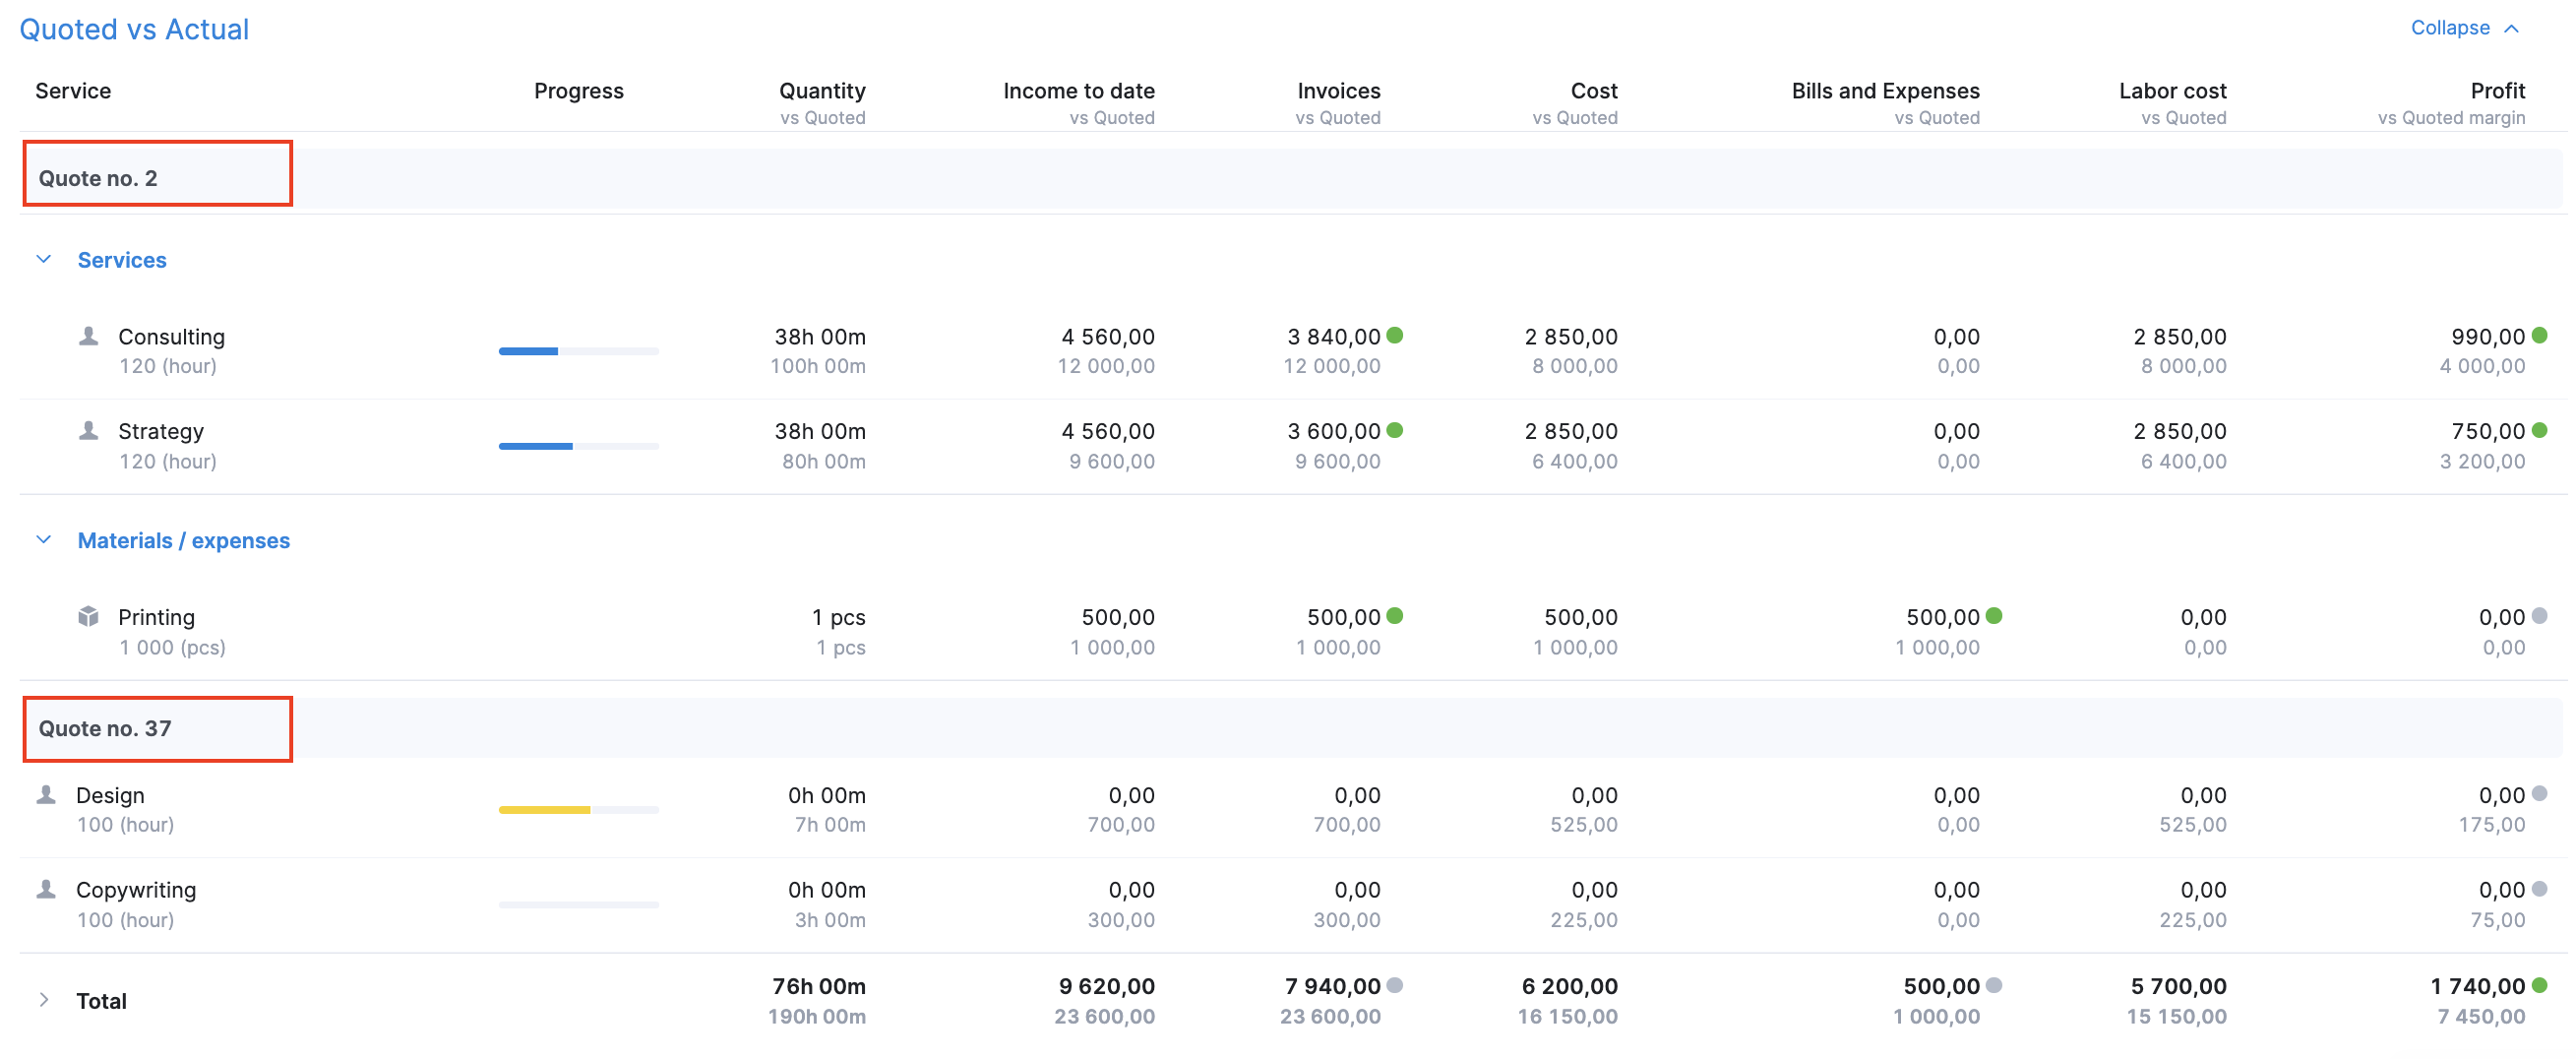Click the green indicator on Printing bills amount
The height and width of the screenshot is (1059, 2576).
click(x=1995, y=616)
